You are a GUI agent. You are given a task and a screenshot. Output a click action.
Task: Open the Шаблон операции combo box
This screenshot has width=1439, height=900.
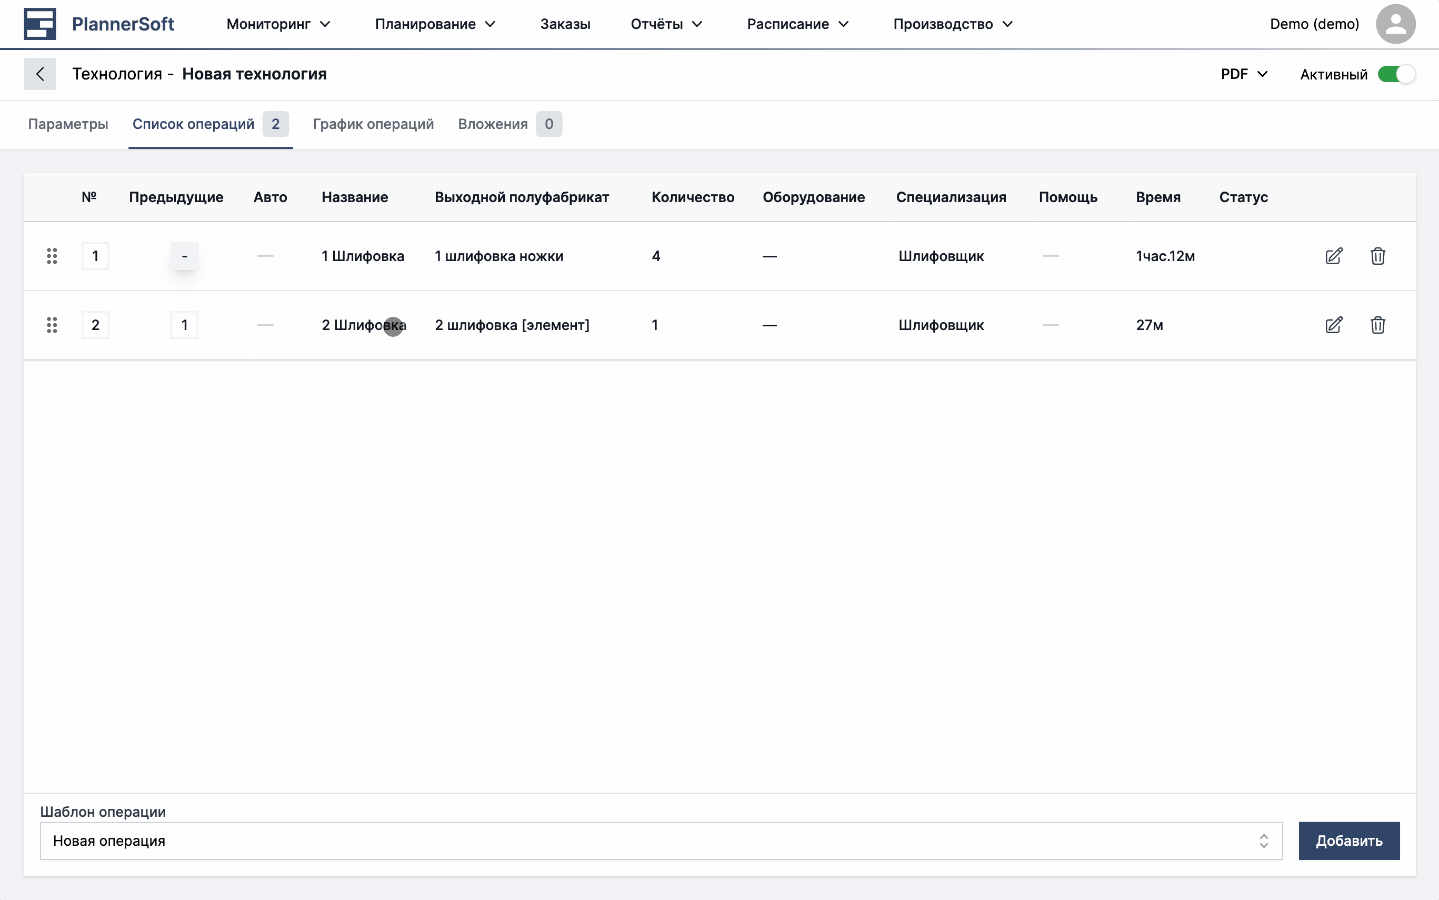coord(660,841)
